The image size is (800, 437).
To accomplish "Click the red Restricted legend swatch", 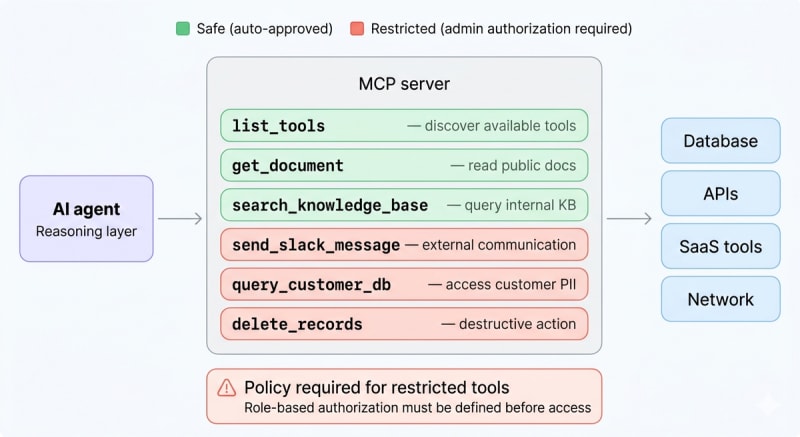I will click(x=356, y=29).
